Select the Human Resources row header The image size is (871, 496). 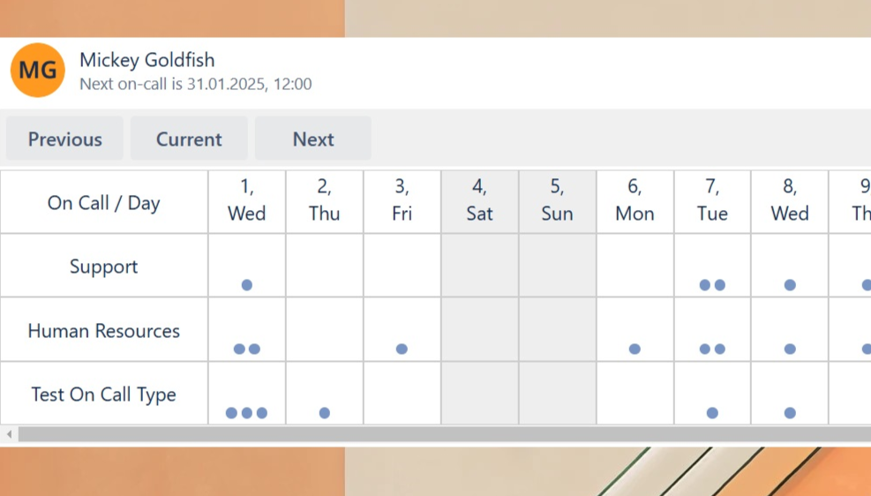[104, 331]
